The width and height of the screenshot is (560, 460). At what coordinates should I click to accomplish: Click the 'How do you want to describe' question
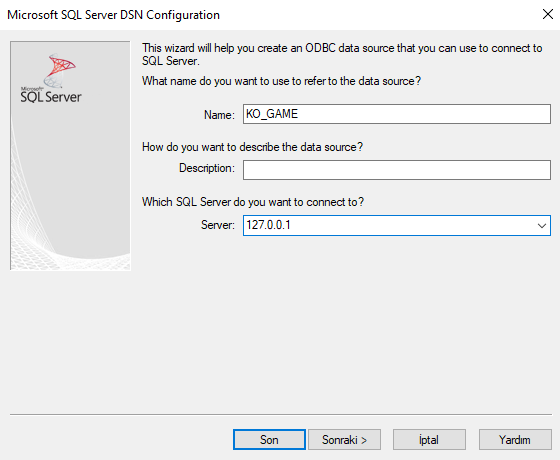coord(252,147)
